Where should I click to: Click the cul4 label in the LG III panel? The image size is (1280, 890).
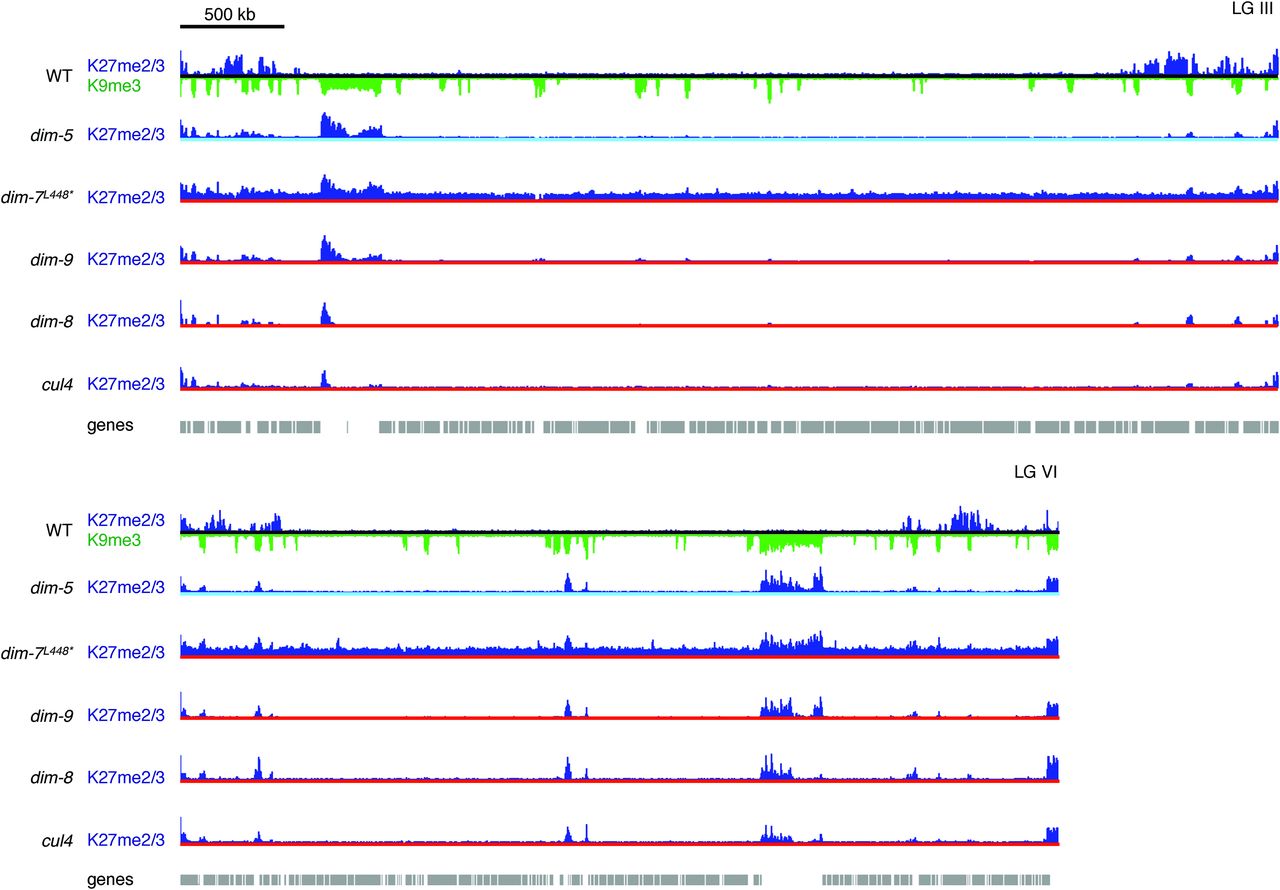[57, 383]
